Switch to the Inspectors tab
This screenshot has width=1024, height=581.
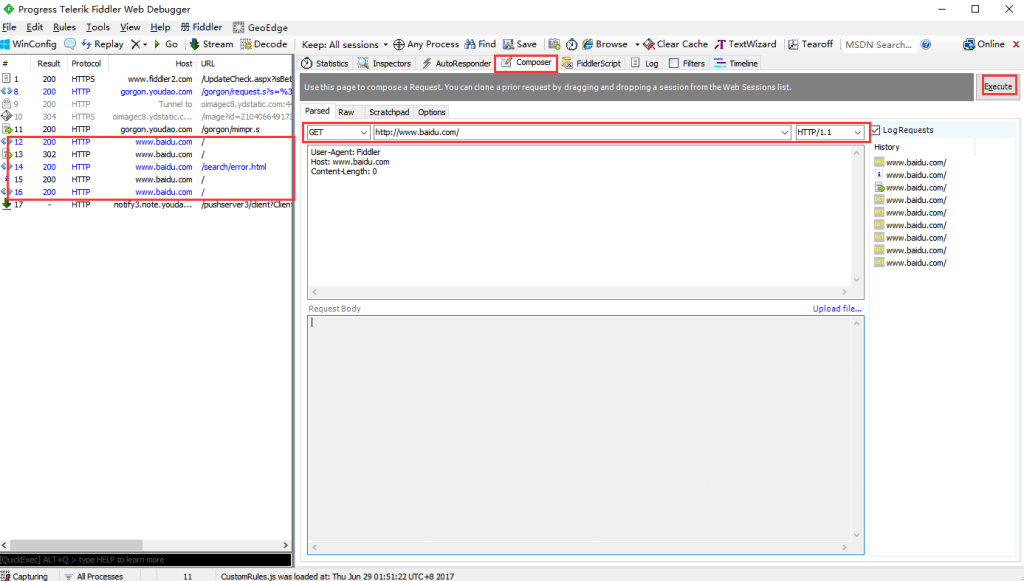tap(385, 63)
